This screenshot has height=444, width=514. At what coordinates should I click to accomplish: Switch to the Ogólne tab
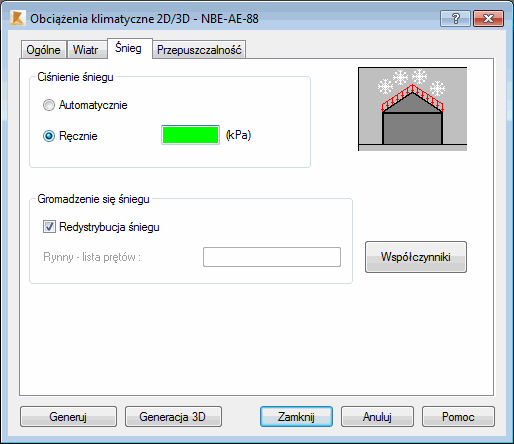coord(43,50)
